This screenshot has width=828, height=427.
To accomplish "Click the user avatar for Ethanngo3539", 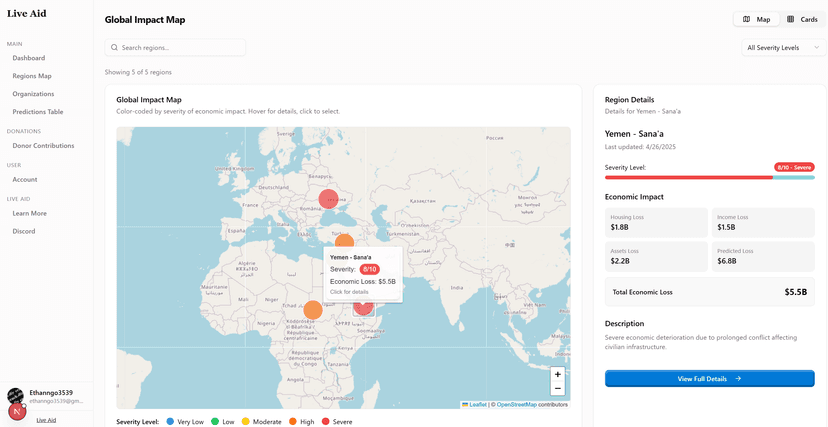I will pos(15,396).
